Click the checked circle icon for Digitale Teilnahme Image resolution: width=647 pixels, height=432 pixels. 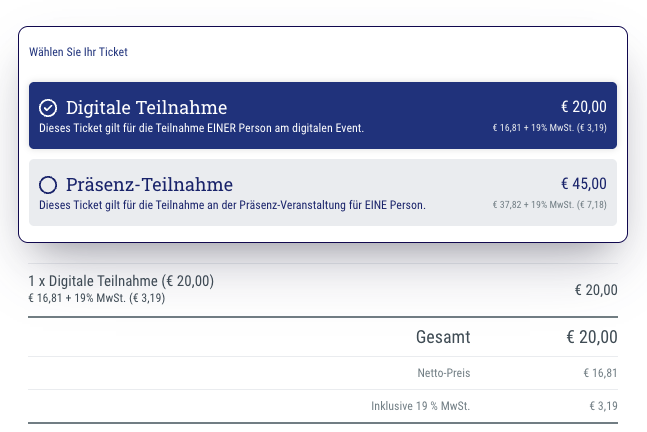pos(48,107)
